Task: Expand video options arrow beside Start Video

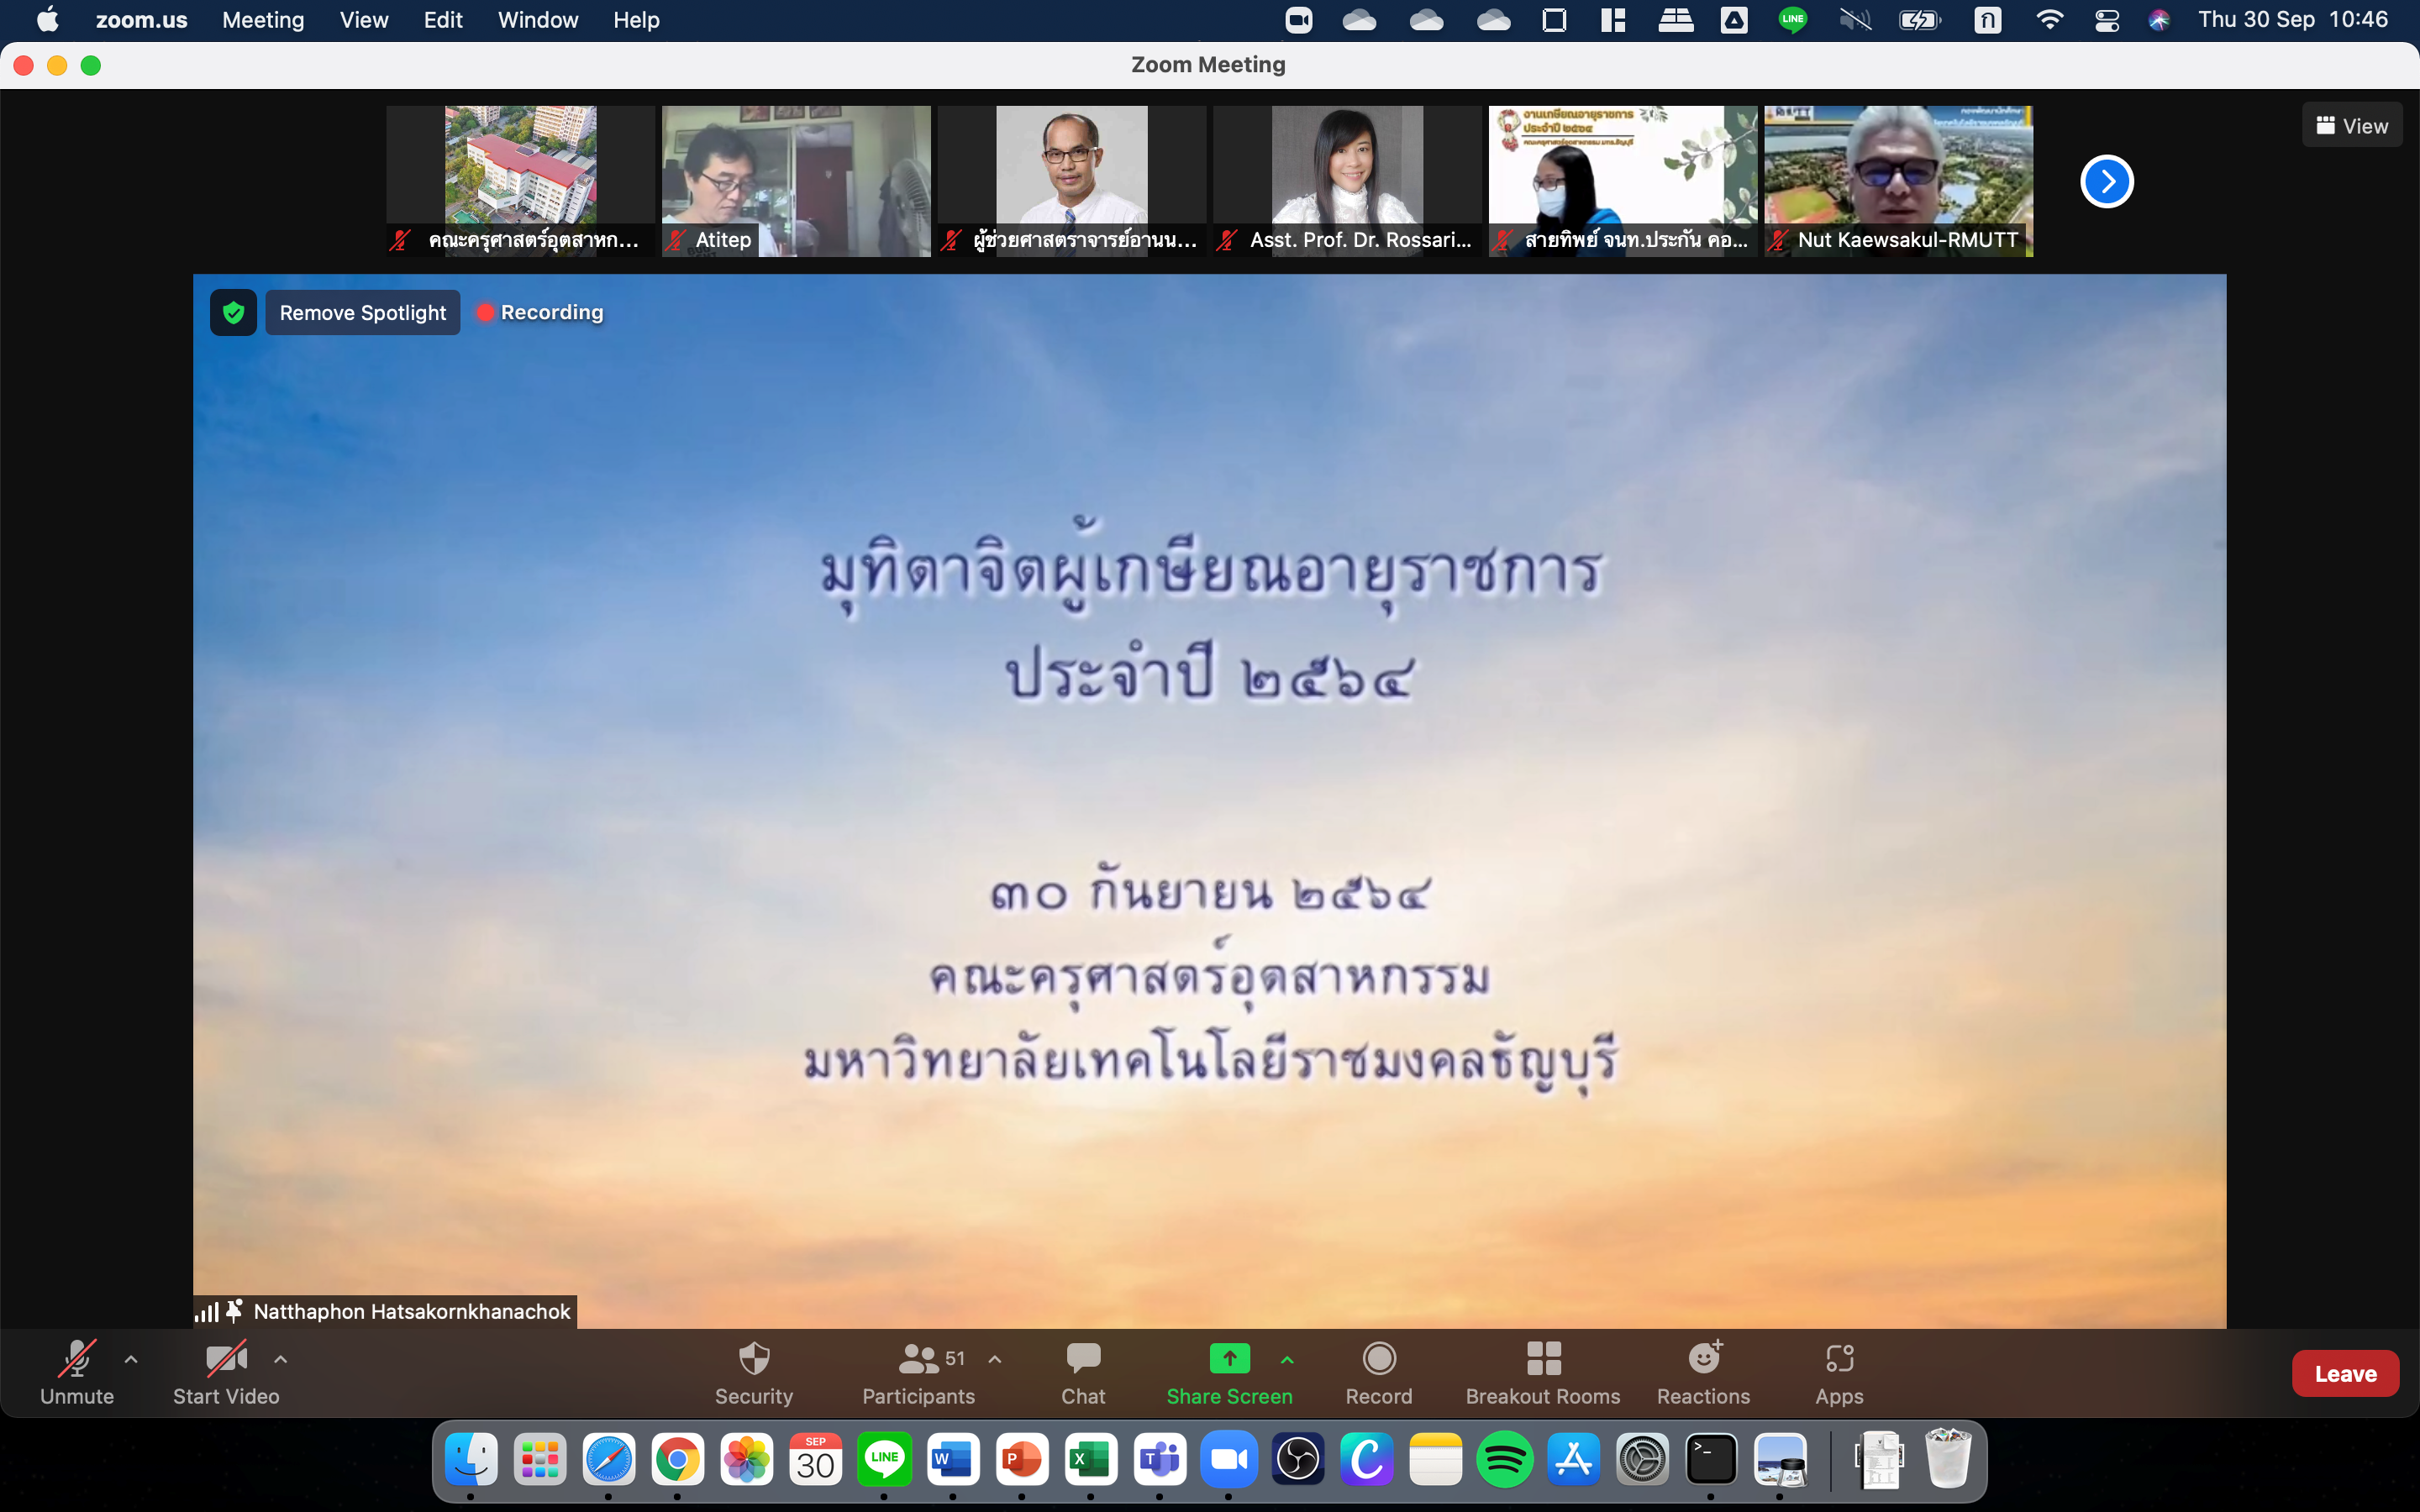Action: 281,1359
